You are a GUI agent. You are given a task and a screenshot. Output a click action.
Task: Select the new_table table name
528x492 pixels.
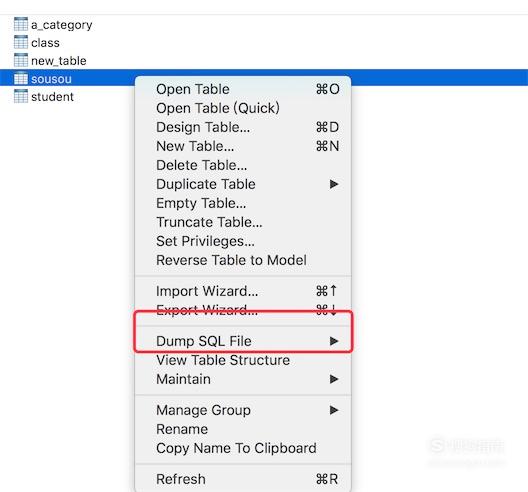click(59, 61)
